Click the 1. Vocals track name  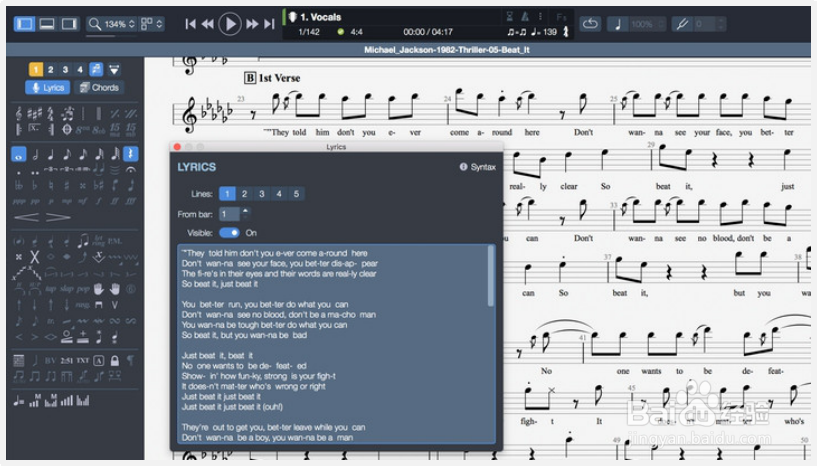(320, 17)
